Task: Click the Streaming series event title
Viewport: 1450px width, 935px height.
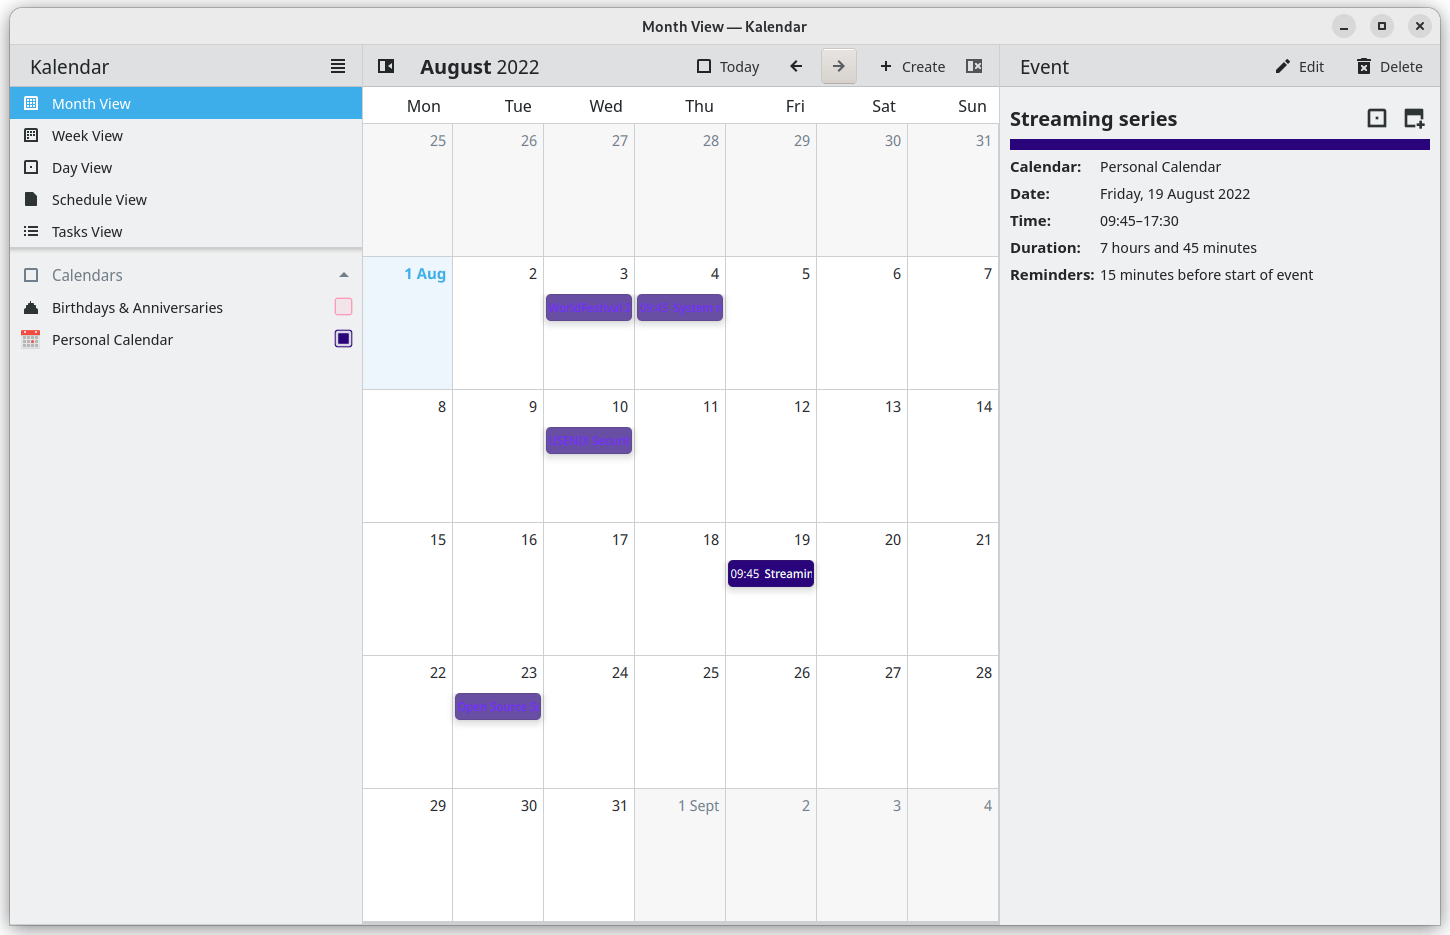Action: [1093, 119]
